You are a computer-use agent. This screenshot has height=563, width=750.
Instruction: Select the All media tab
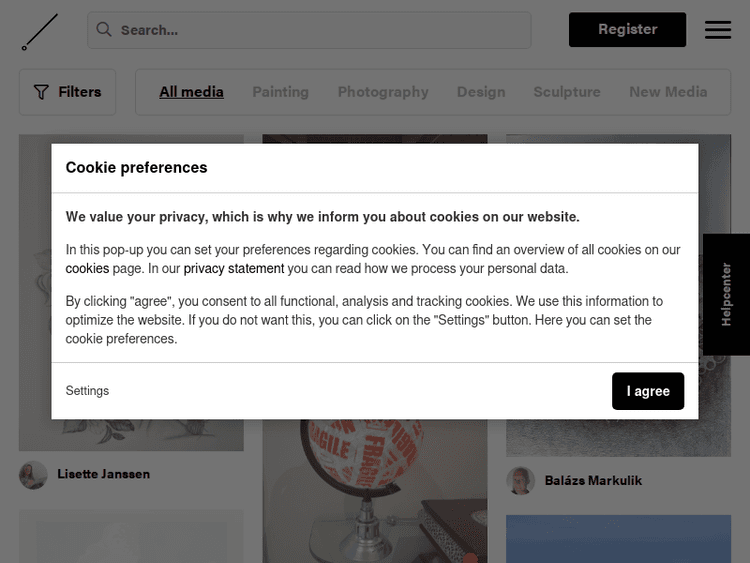pyautogui.click(x=191, y=92)
